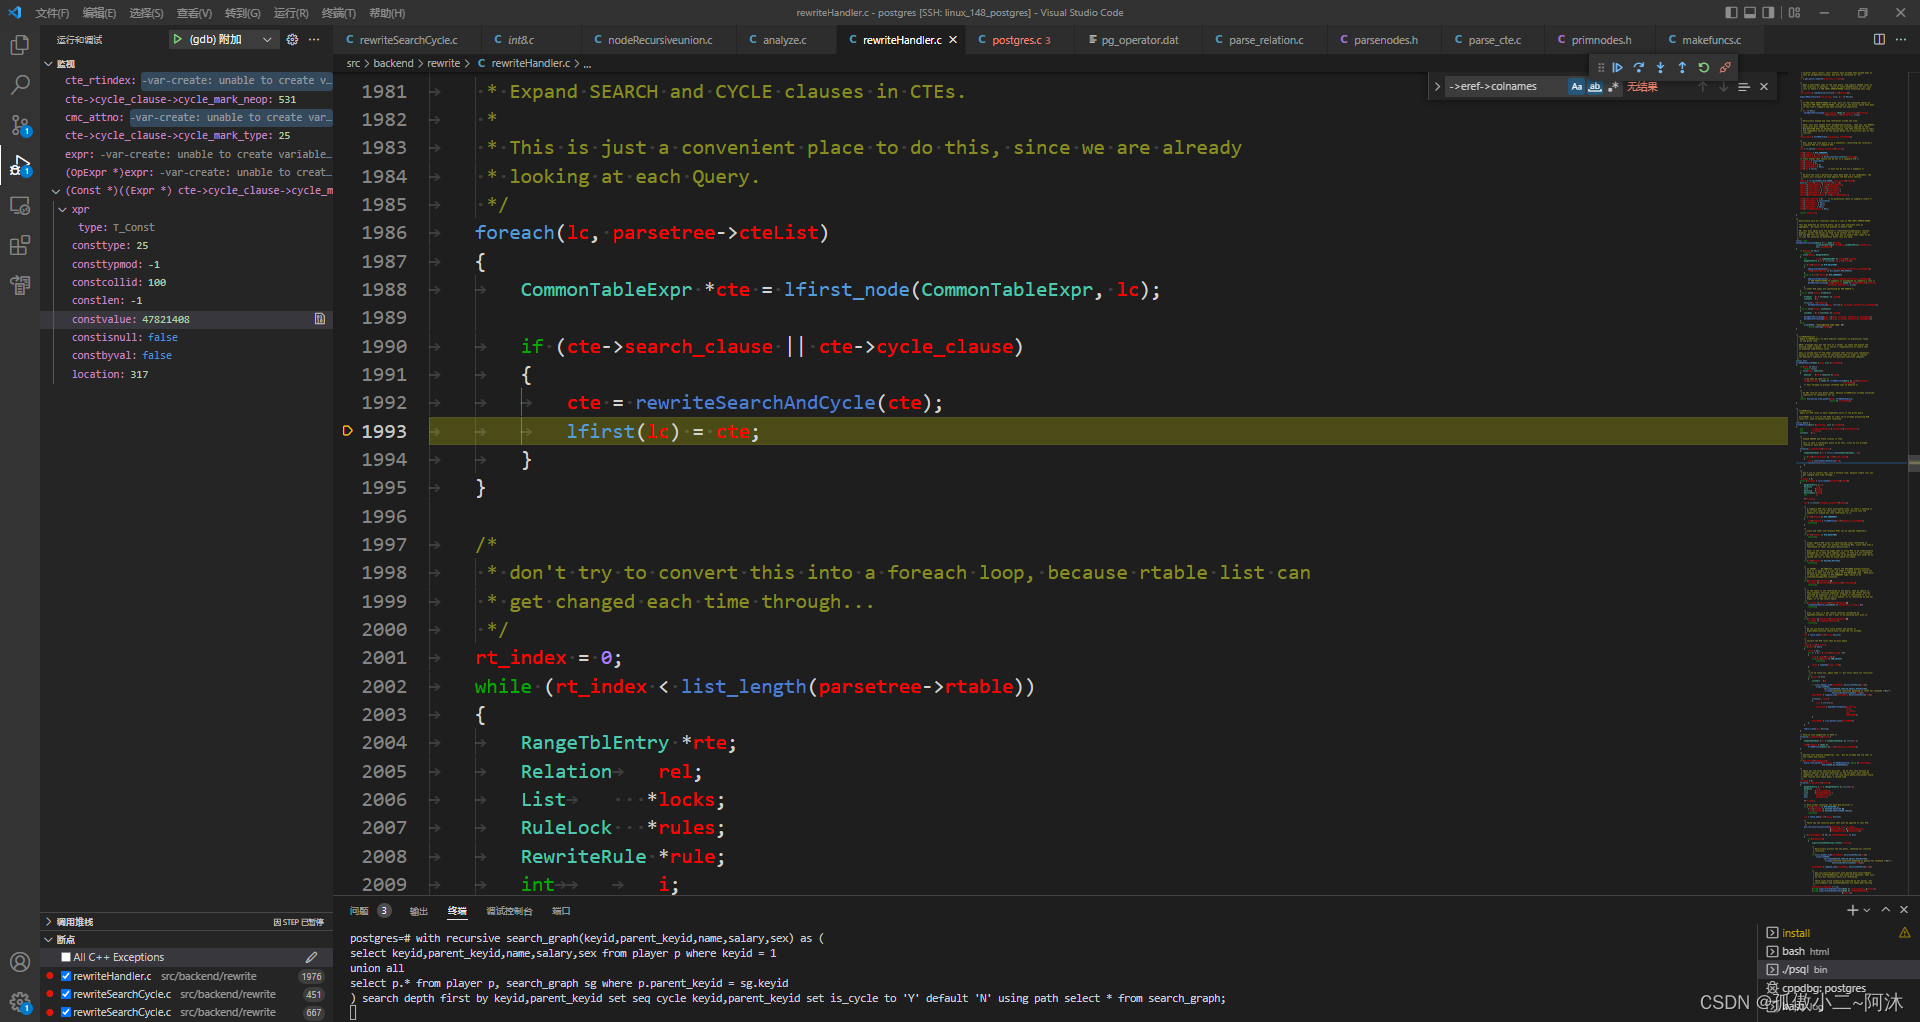Copy constvalue in watch panel
1920x1022 pixels.
320,319
